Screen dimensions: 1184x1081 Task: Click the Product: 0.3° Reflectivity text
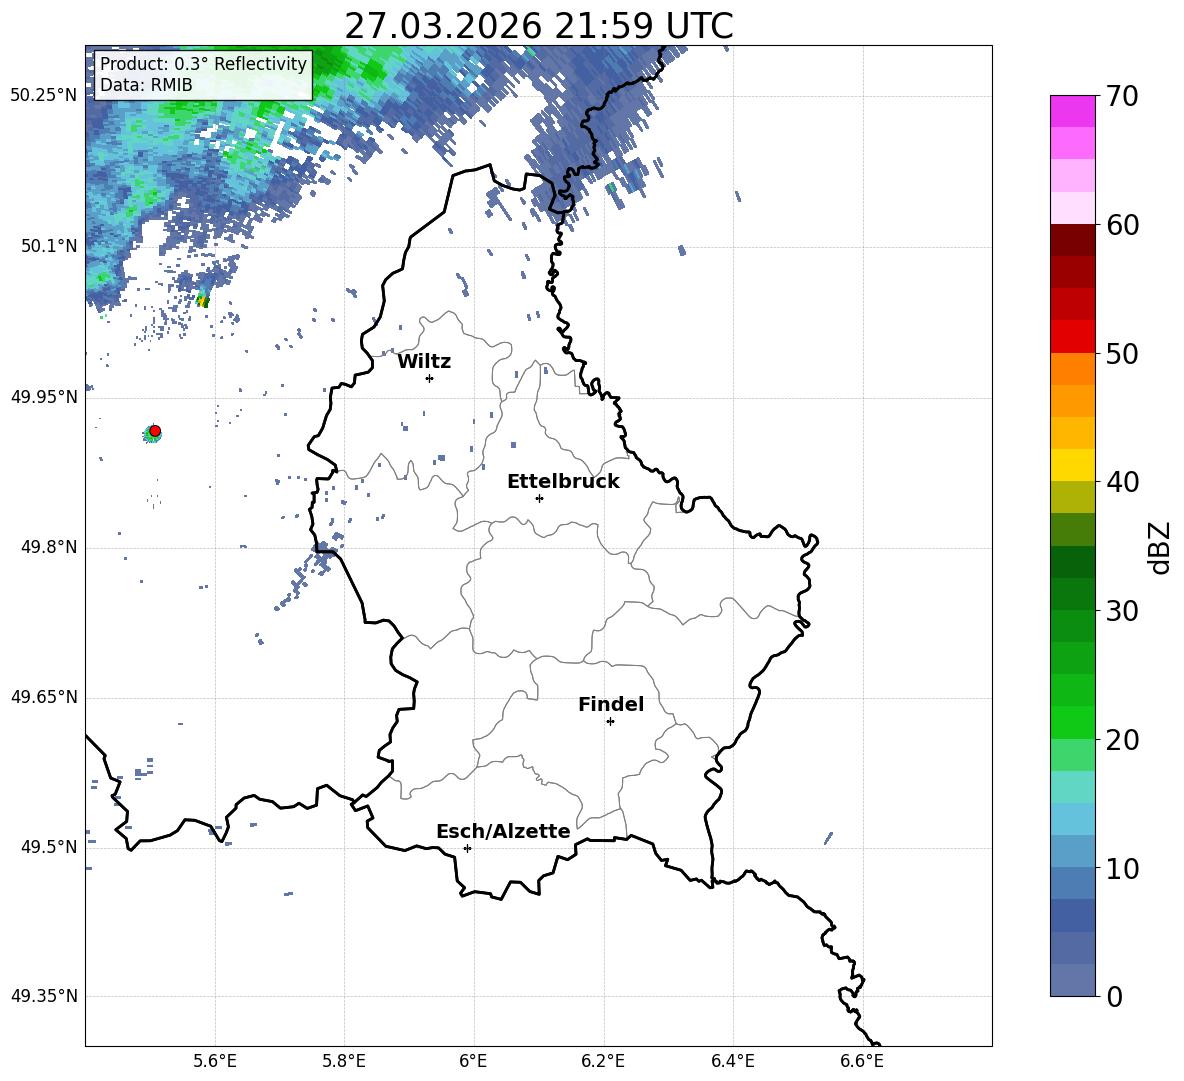[204, 63]
